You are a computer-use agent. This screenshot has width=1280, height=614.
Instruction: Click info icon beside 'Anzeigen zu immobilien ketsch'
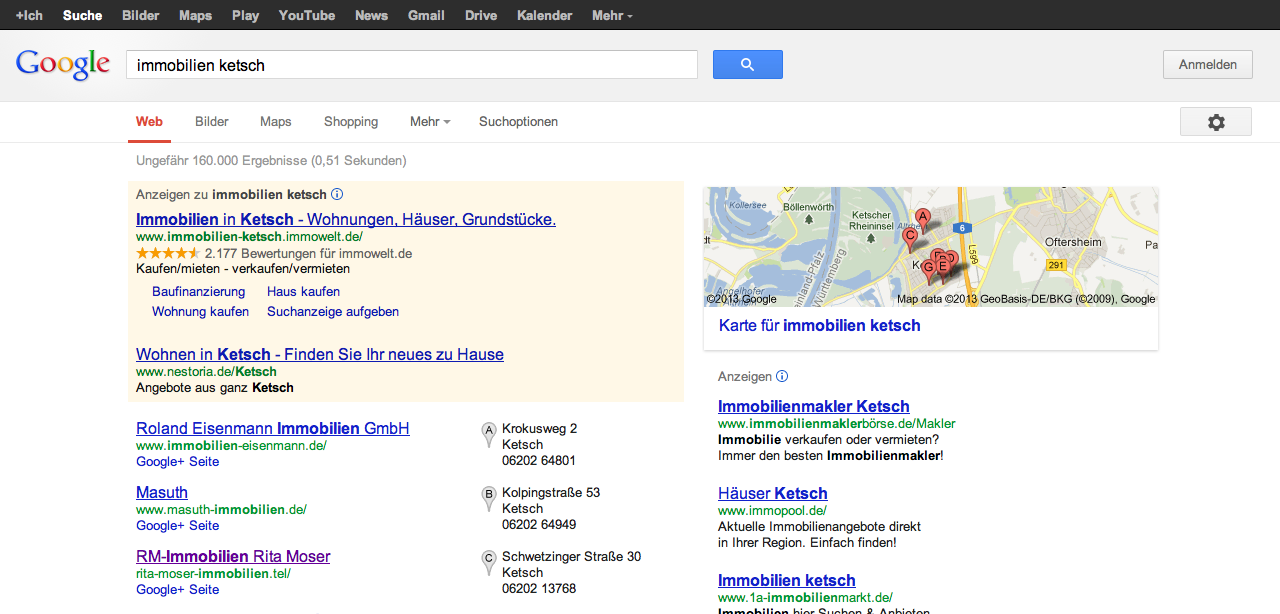337,194
